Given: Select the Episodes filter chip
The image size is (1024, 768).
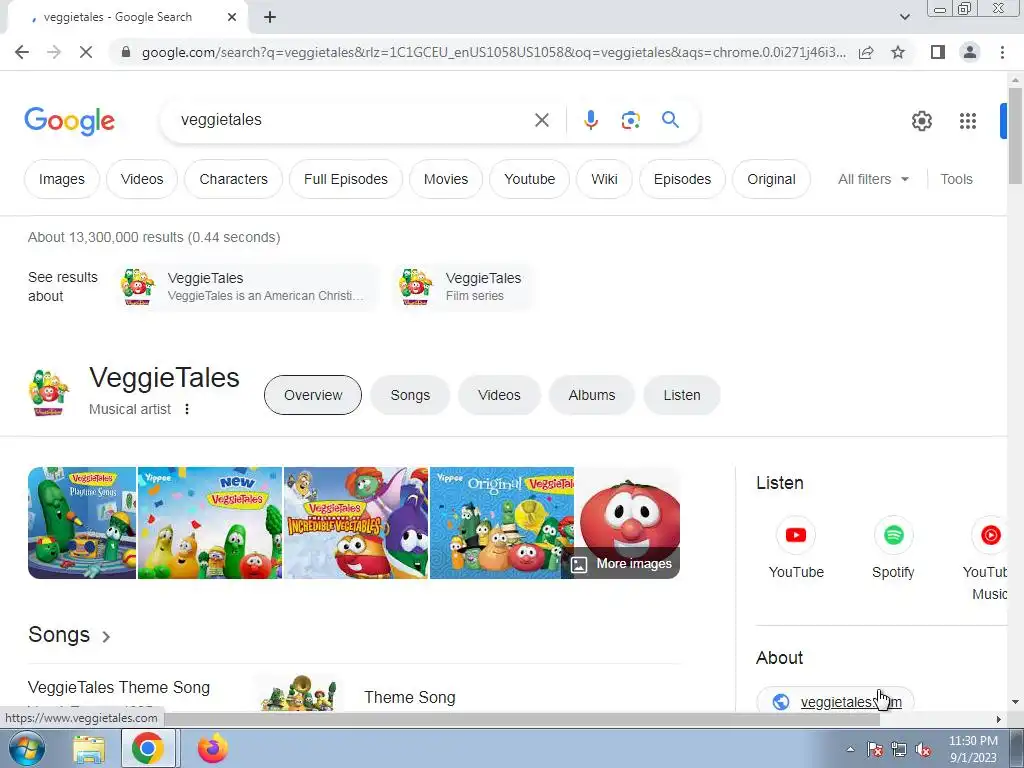Looking at the screenshot, I should pyautogui.click(x=682, y=179).
